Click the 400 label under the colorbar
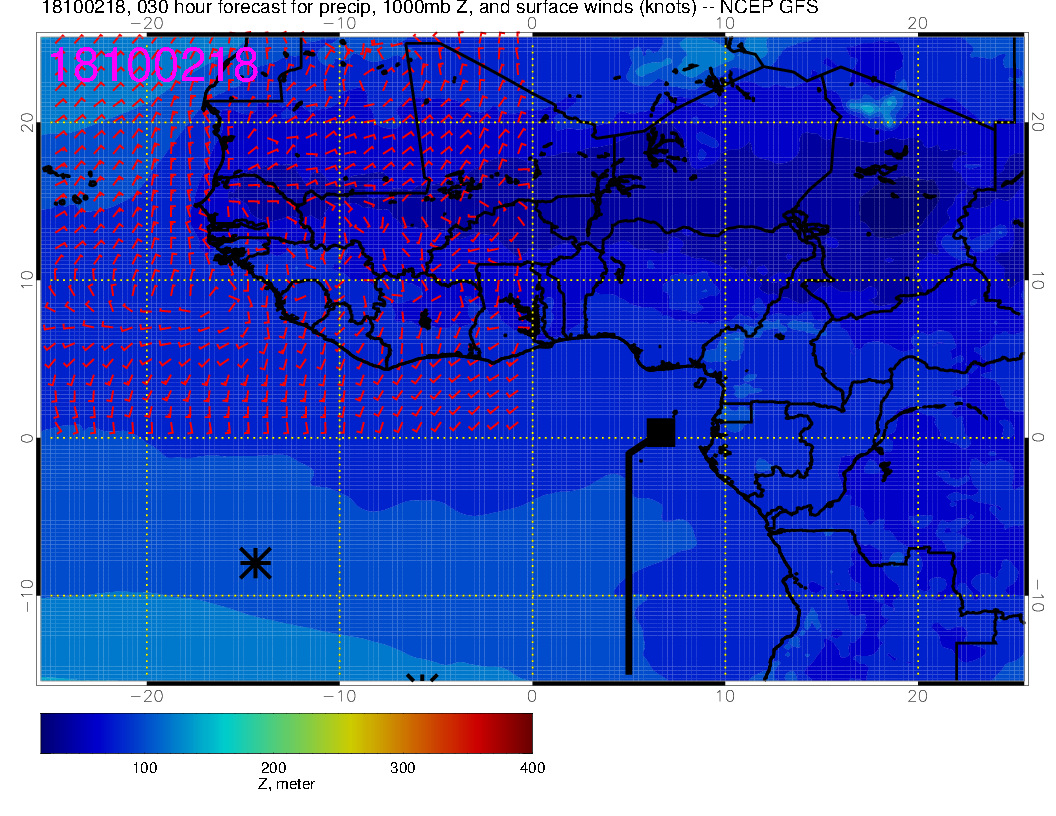The height and width of the screenshot is (816, 1056). pyautogui.click(x=532, y=767)
